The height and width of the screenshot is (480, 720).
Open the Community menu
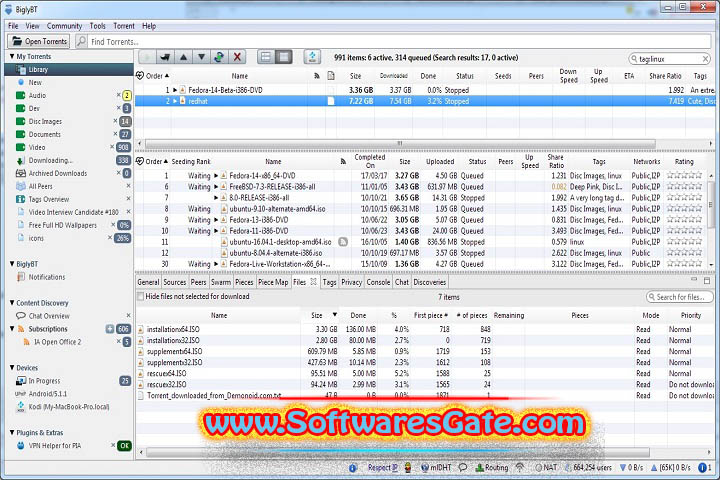pos(64,26)
